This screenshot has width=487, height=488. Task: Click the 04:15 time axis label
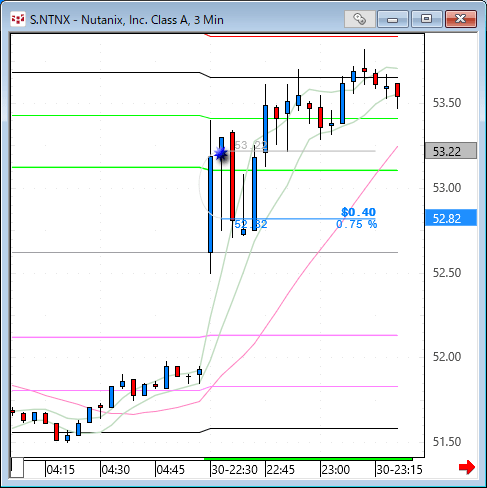[60, 470]
